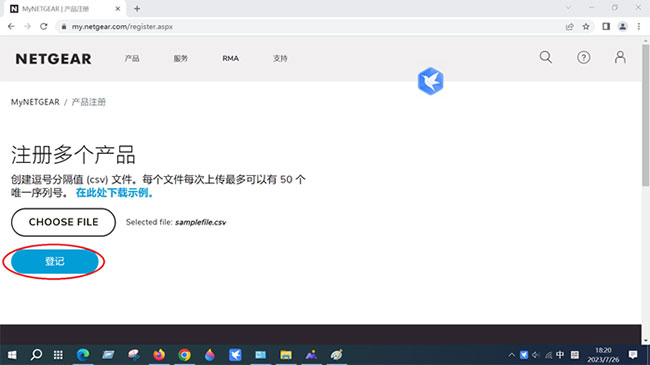Viewport: 650px width, 365px height.
Task: Launch Firefox from taskbar
Action: coord(159,355)
